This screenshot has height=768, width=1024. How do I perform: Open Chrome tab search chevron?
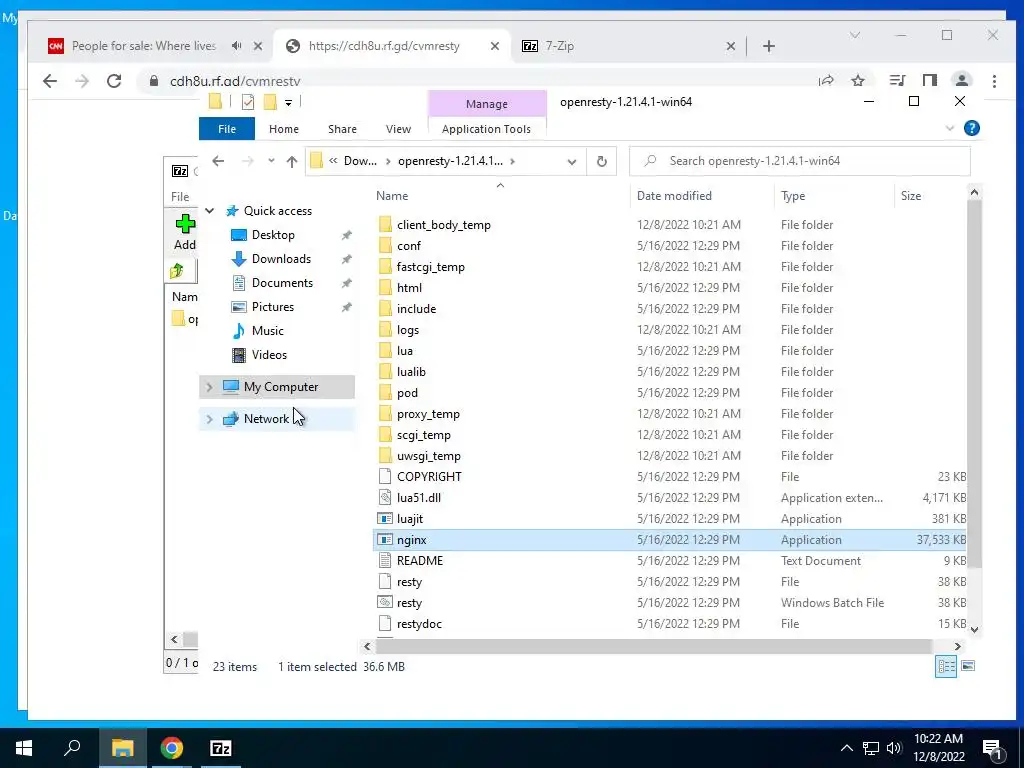[855, 35]
